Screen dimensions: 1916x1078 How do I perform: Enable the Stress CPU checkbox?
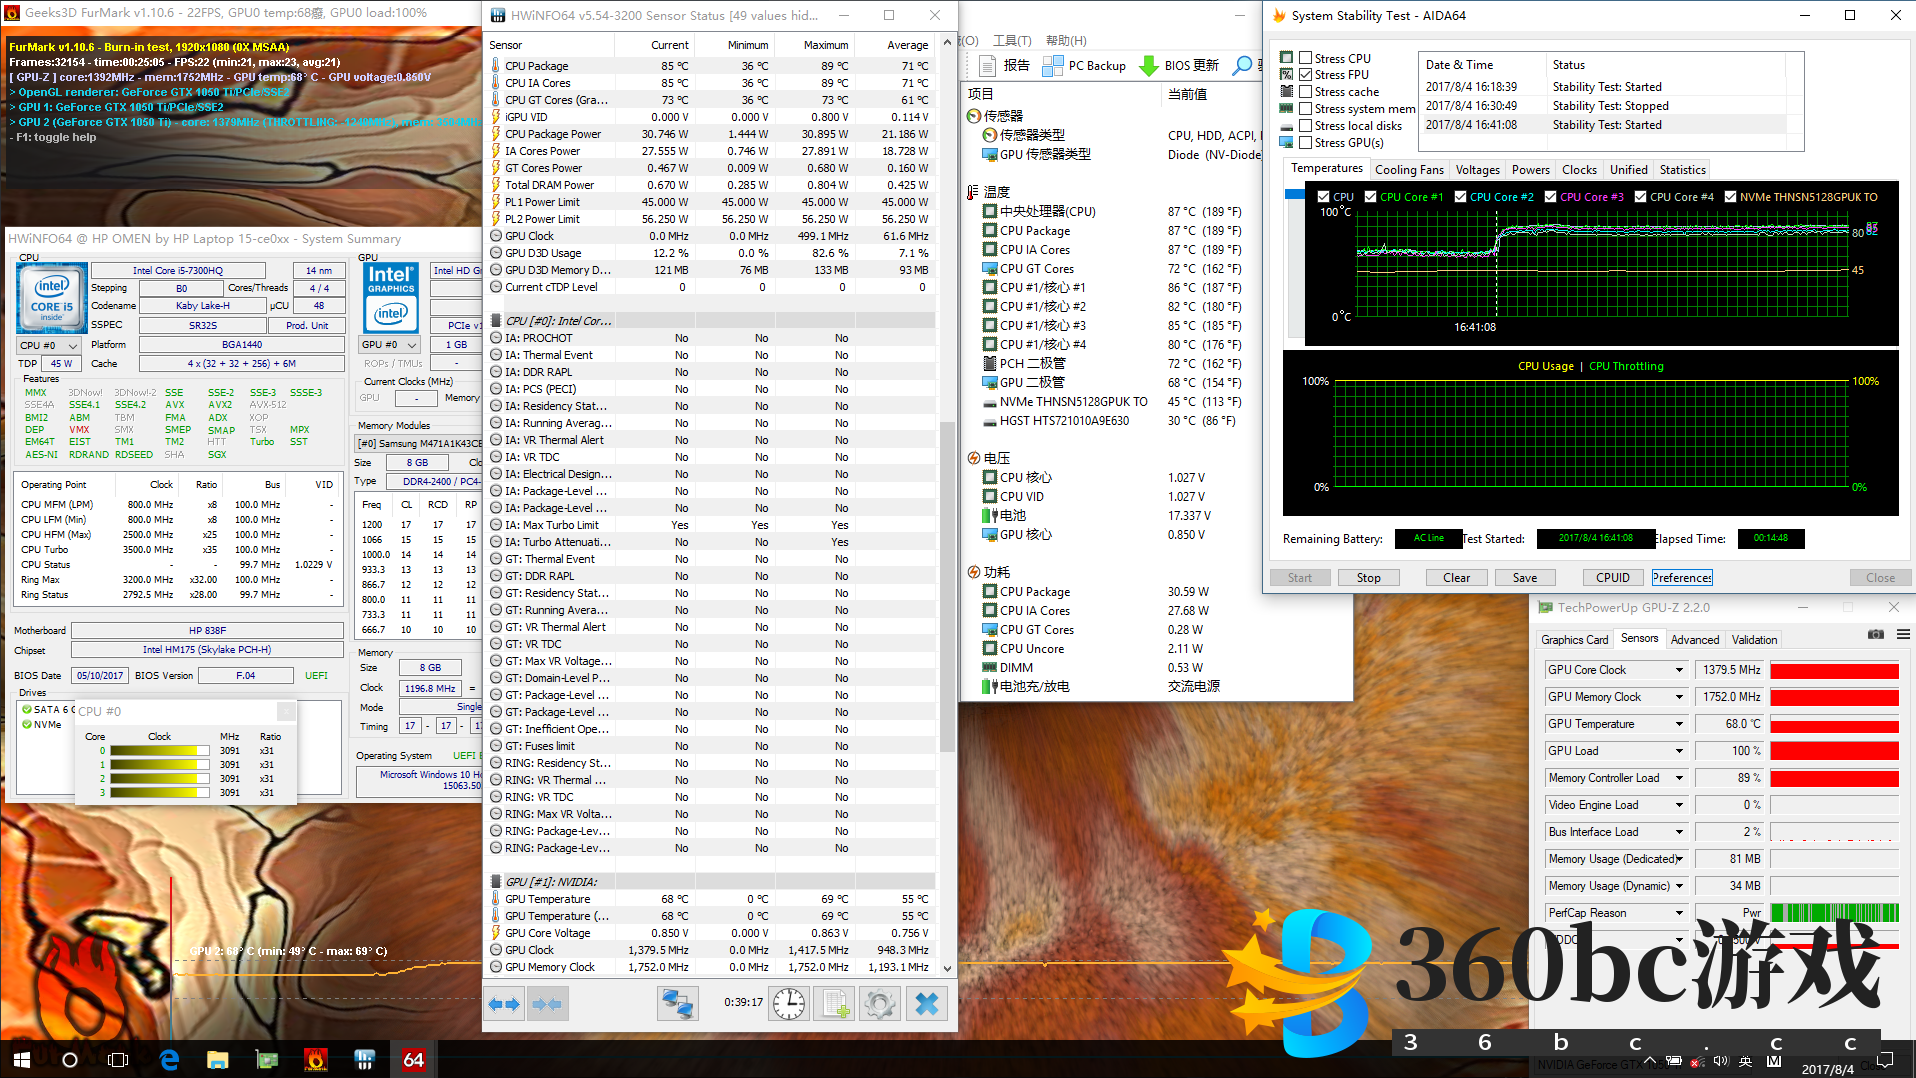pyautogui.click(x=1305, y=58)
